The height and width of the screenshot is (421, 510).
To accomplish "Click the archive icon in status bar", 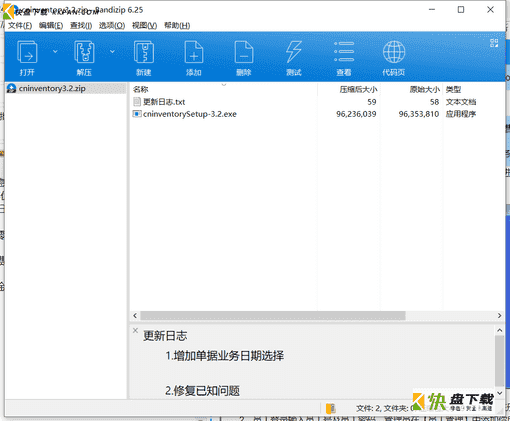I will 330,408.
